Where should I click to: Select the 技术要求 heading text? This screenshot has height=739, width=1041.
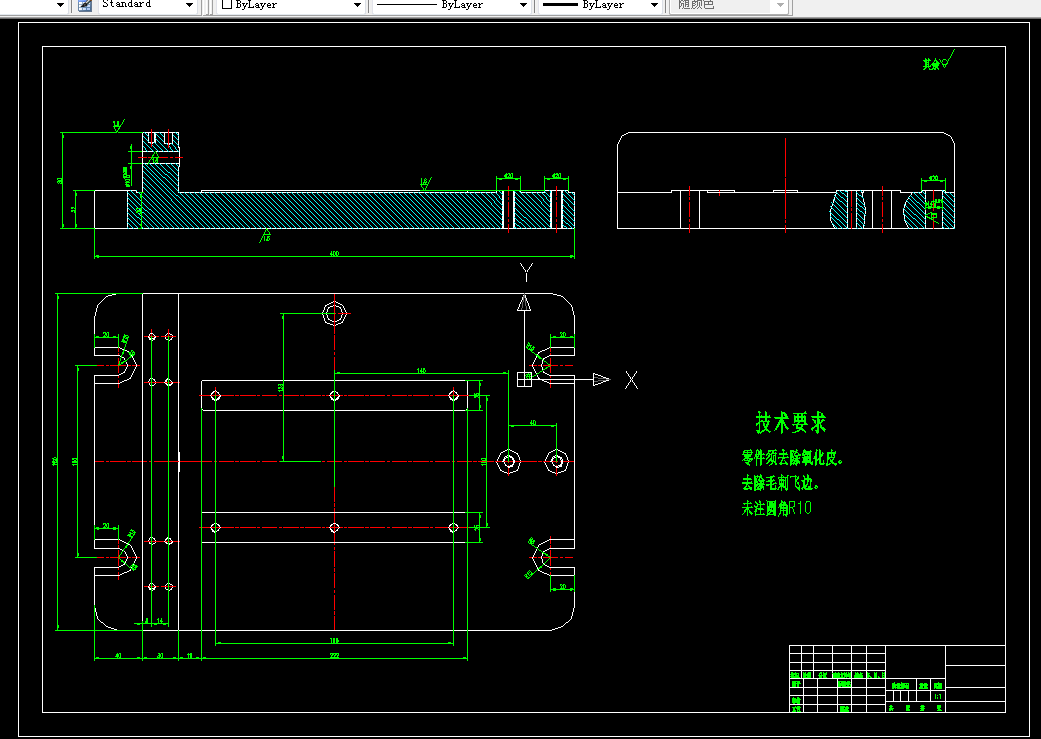click(791, 422)
